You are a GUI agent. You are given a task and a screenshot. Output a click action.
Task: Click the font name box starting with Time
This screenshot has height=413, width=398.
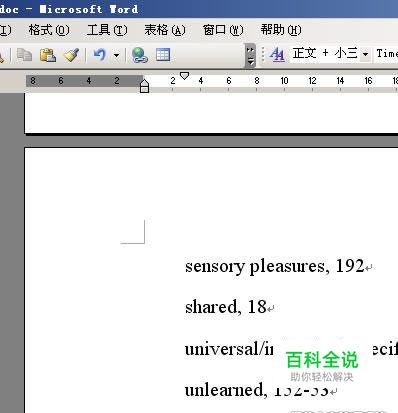(386, 54)
